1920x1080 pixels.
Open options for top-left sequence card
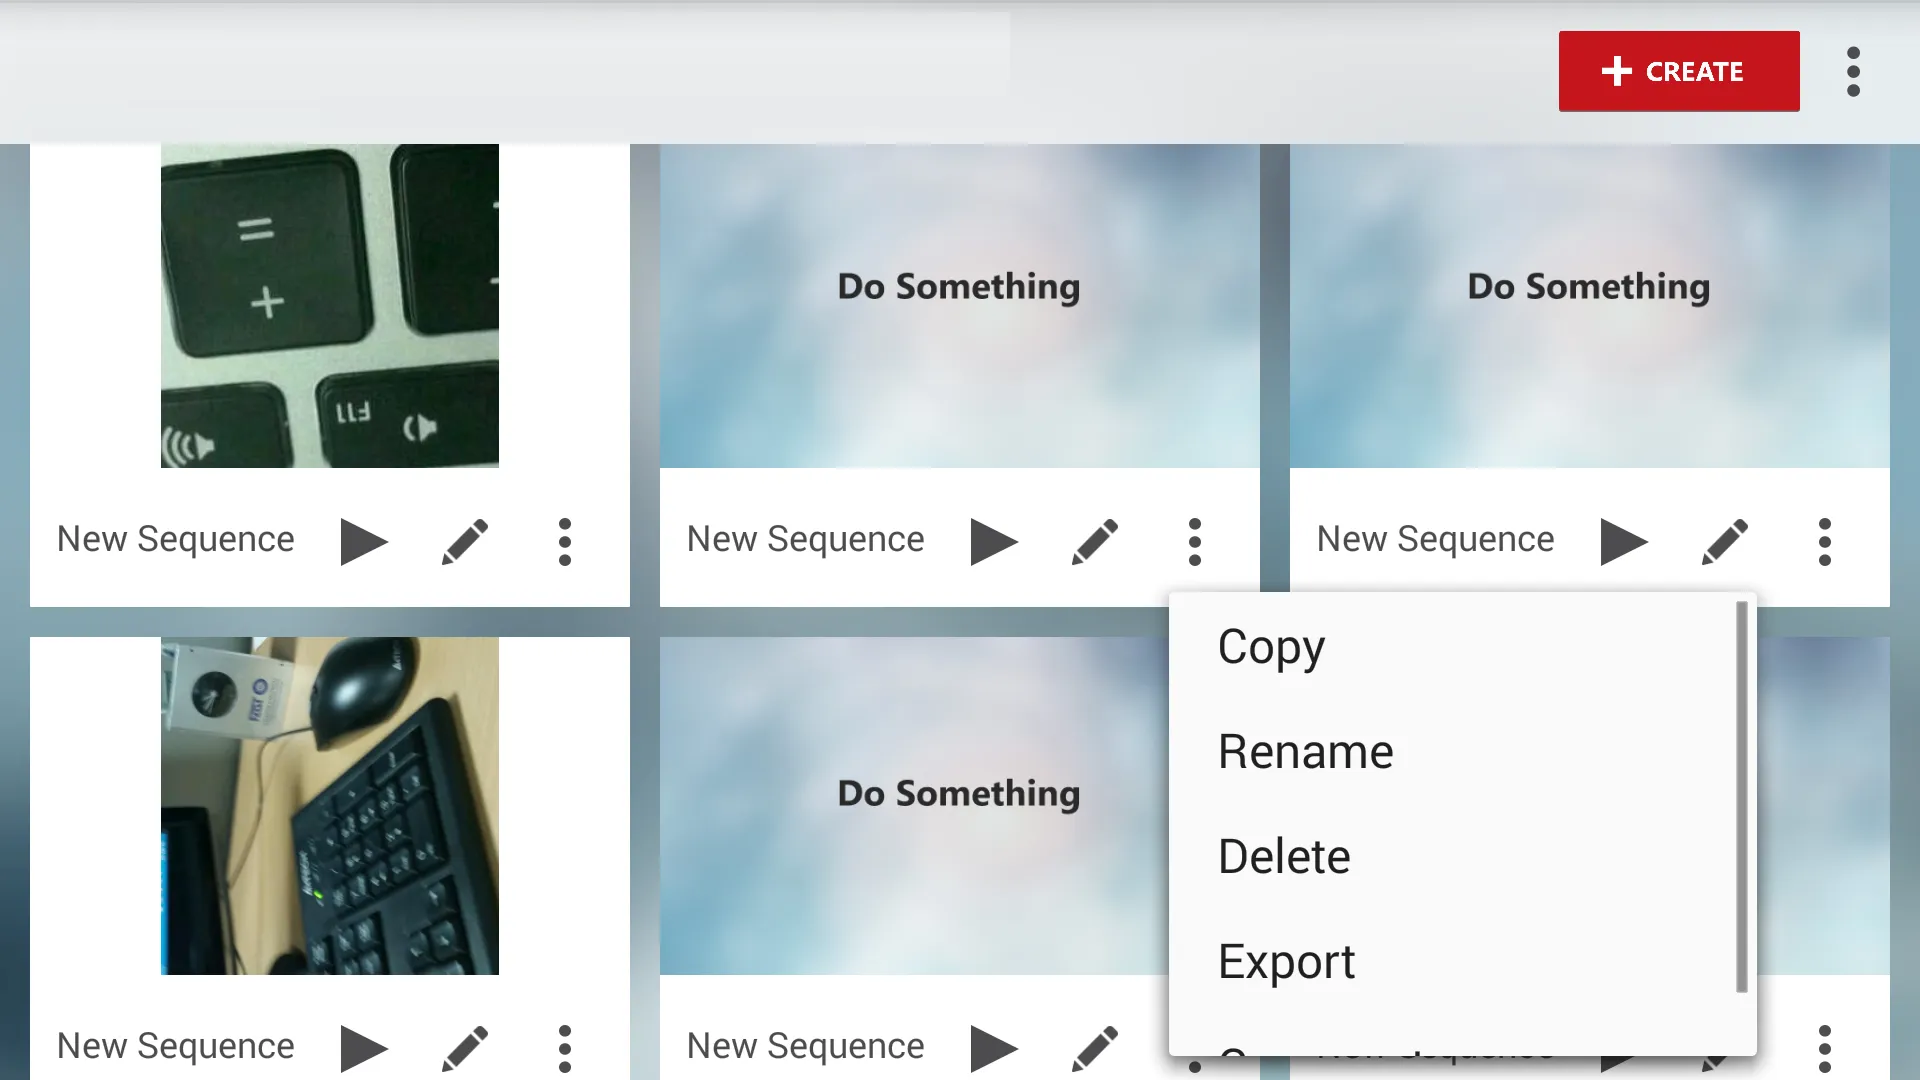(565, 542)
